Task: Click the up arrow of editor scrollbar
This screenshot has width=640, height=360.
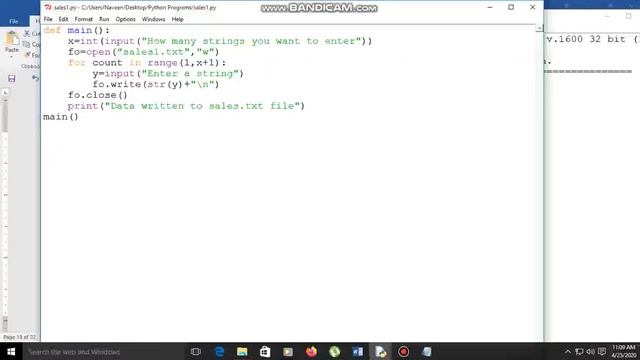Action: tap(539, 28)
